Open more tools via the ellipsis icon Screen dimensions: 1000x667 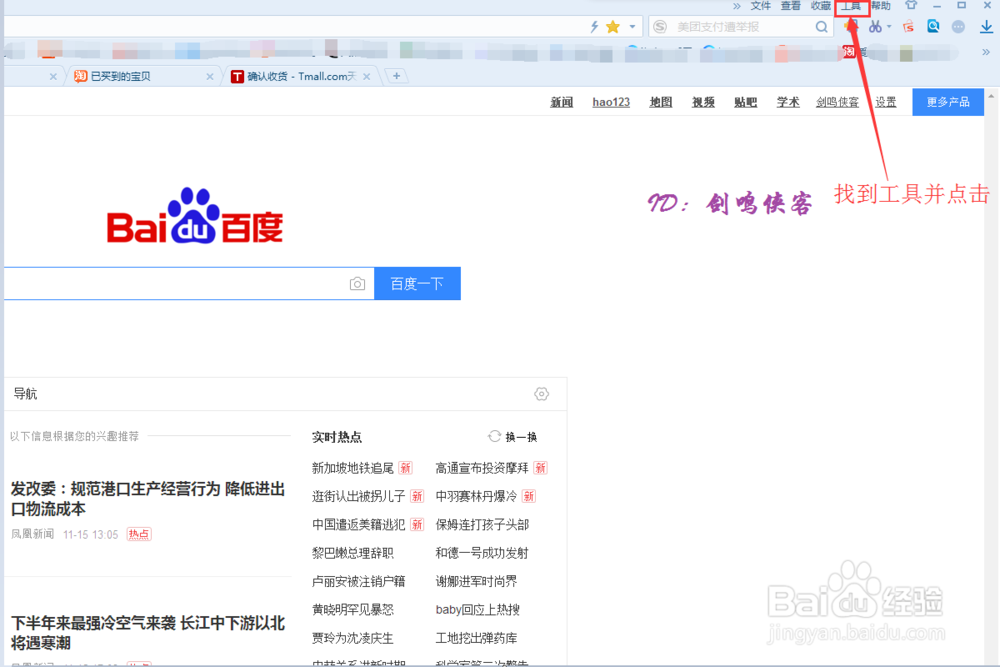[957, 27]
